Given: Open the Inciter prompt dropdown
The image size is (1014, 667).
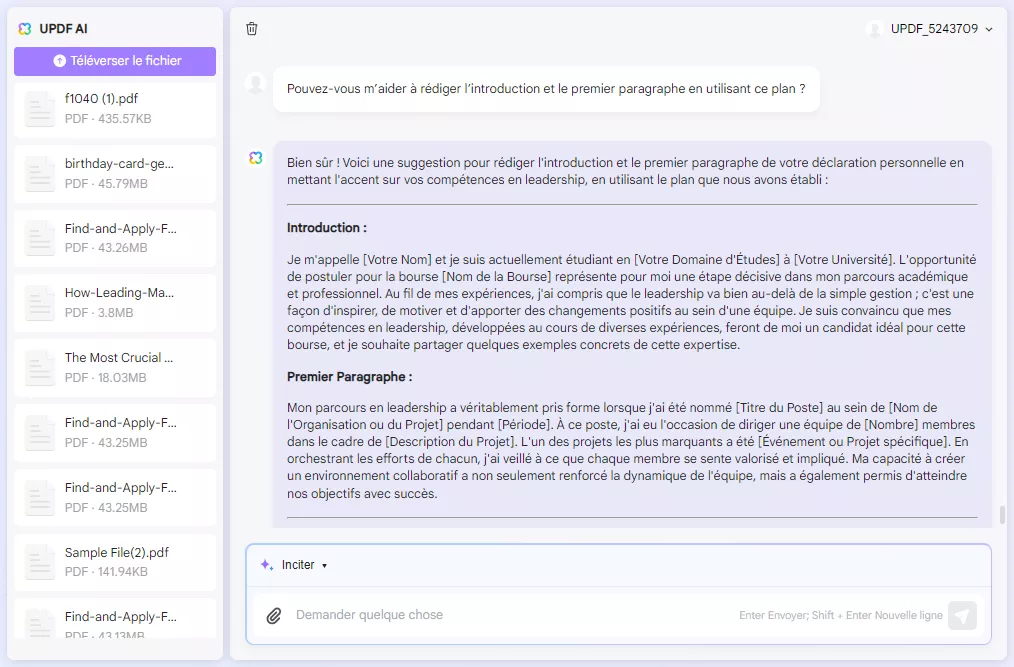Looking at the screenshot, I should pos(295,565).
